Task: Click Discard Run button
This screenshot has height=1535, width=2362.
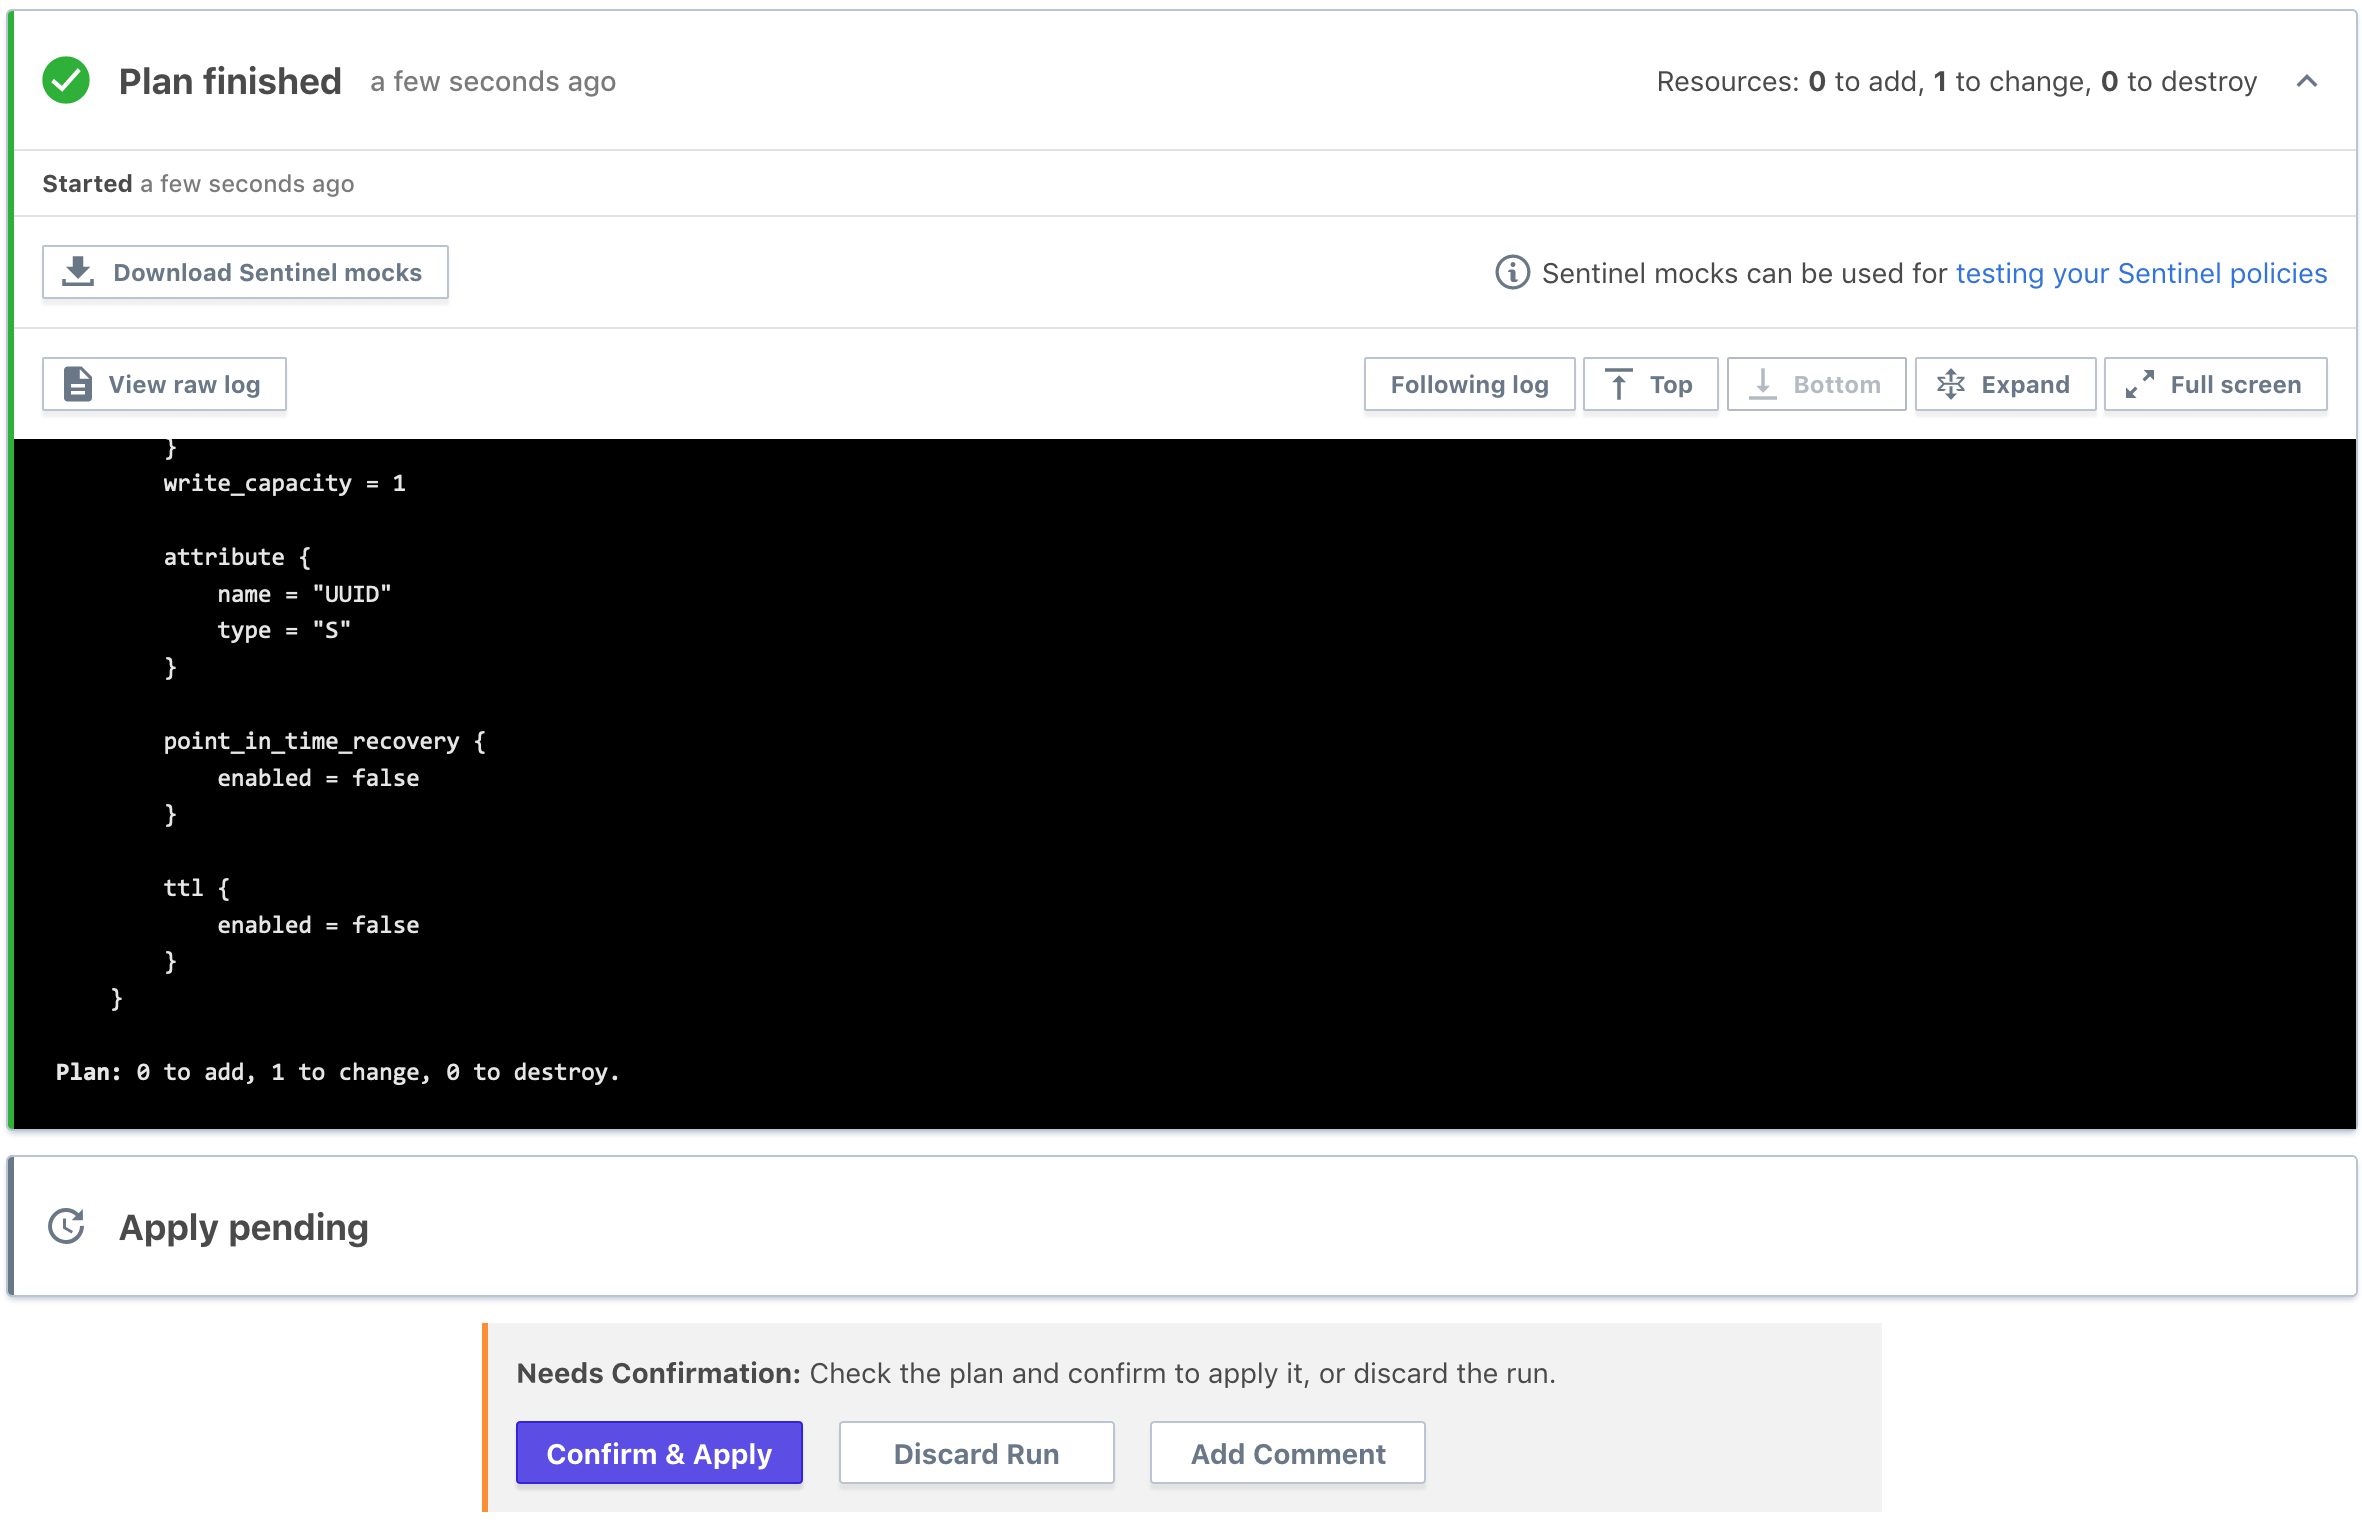Action: click(x=976, y=1453)
